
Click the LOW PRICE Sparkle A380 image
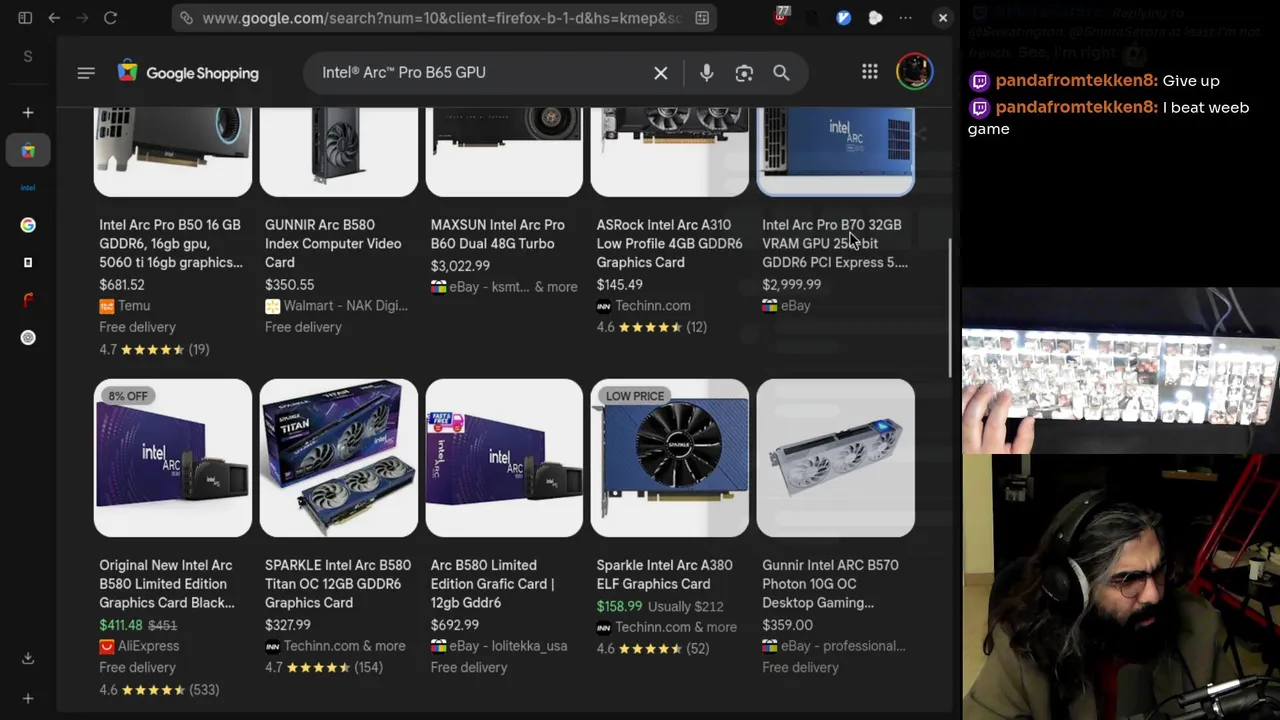(670, 458)
